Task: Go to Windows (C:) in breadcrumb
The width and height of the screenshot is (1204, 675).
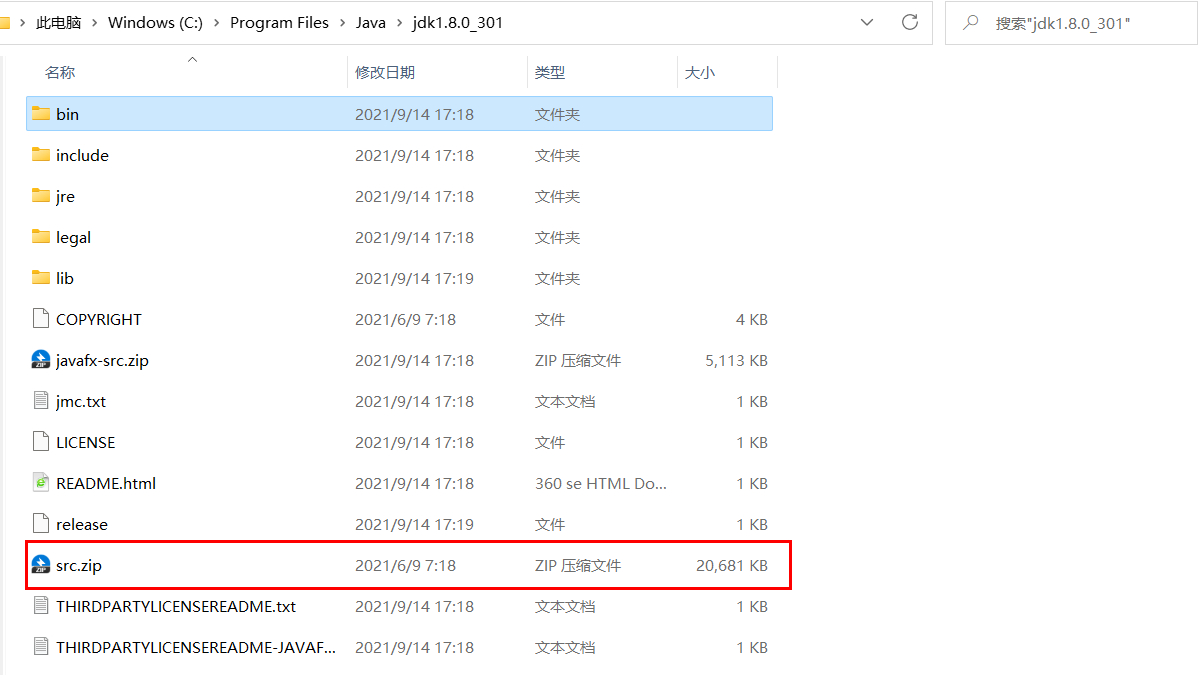Action: click(x=155, y=22)
